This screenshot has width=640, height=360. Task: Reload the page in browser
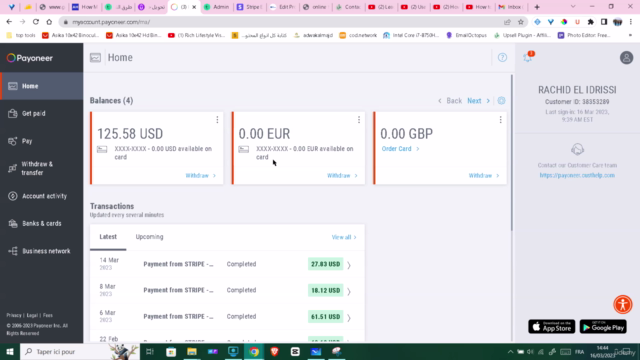point(36,22)
